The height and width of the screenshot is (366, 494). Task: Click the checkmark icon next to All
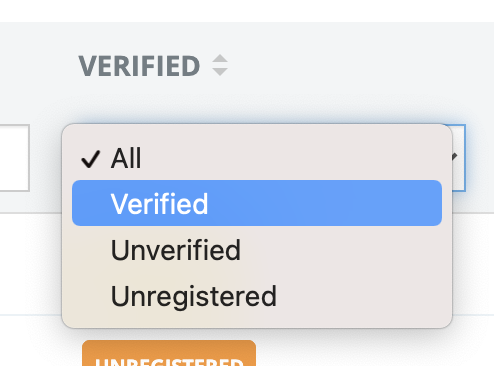pyautogui.click(x=91, y=159)
